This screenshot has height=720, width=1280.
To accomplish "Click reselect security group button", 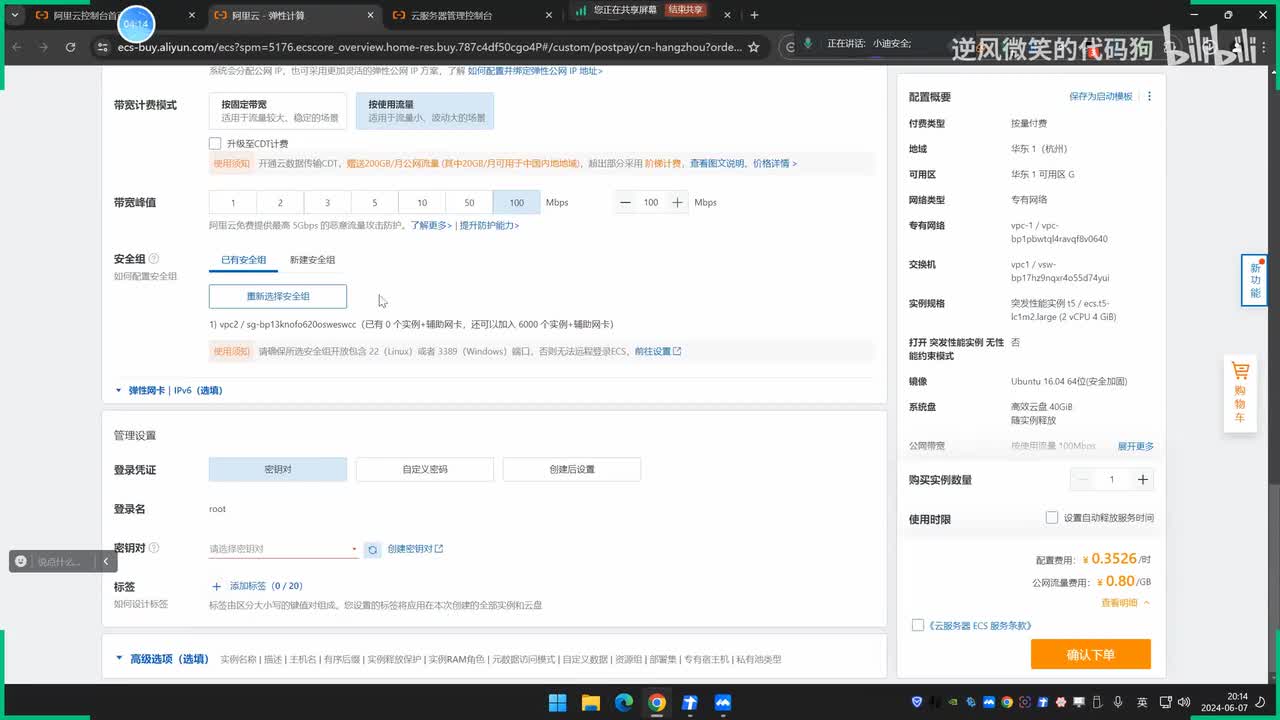I will click(278, 296).
